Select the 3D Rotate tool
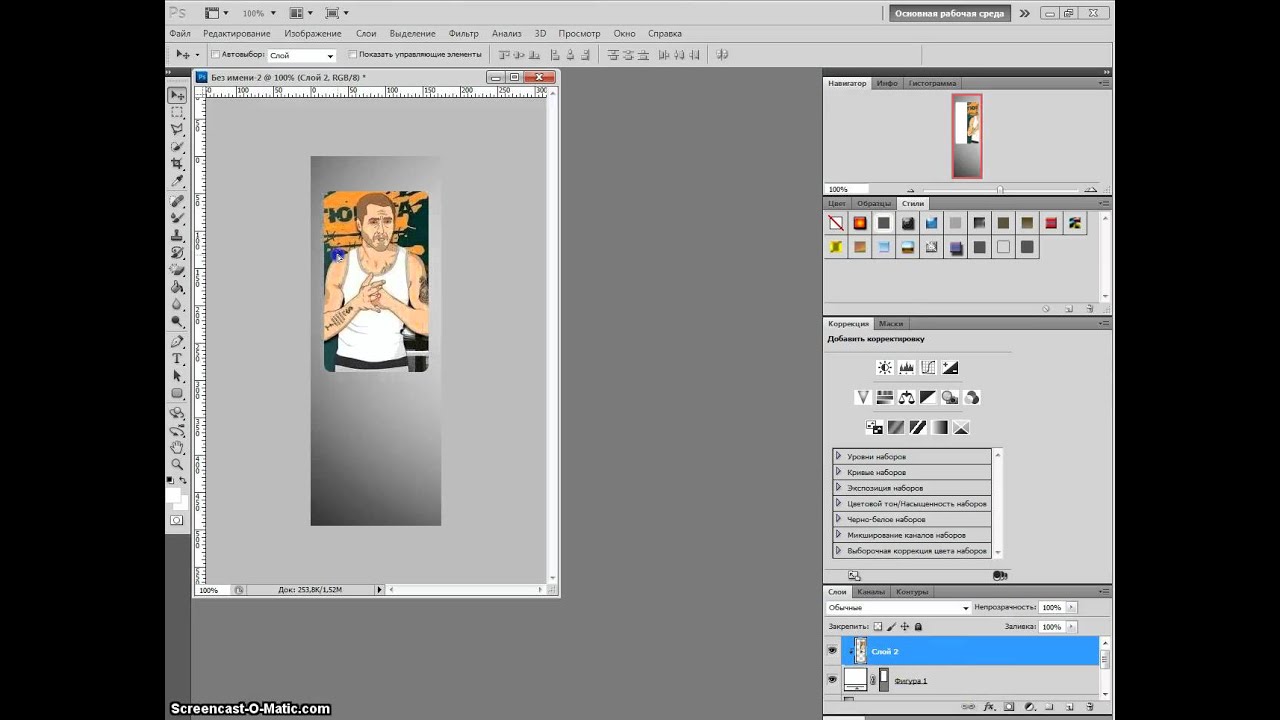The height and width of the screenshot is (720, 1280). [177, 412]
